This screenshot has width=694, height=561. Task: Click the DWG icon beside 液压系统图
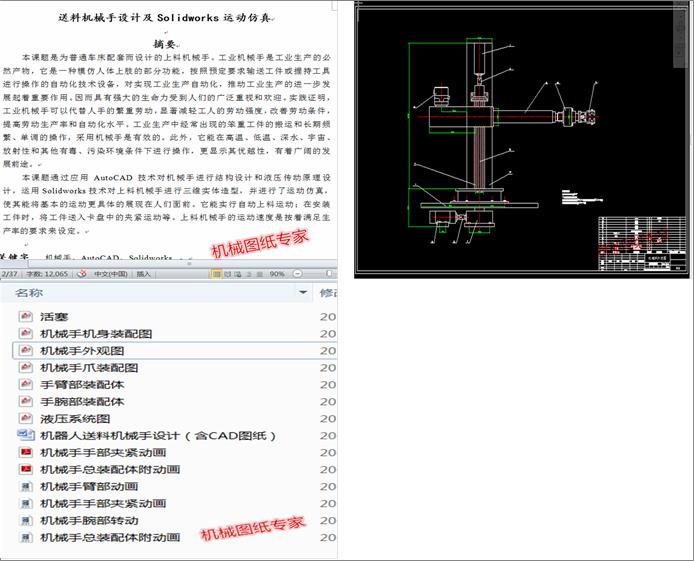[26, 418]
